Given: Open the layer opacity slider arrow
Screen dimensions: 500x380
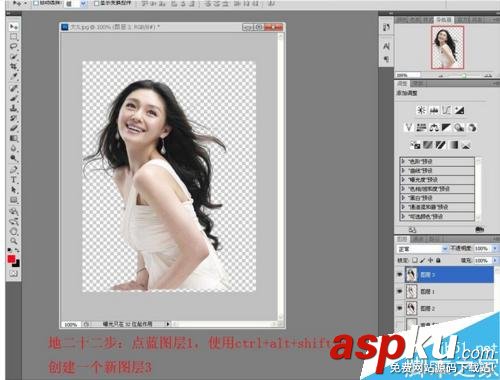Looking at the screenshot, I should [495, 249].
